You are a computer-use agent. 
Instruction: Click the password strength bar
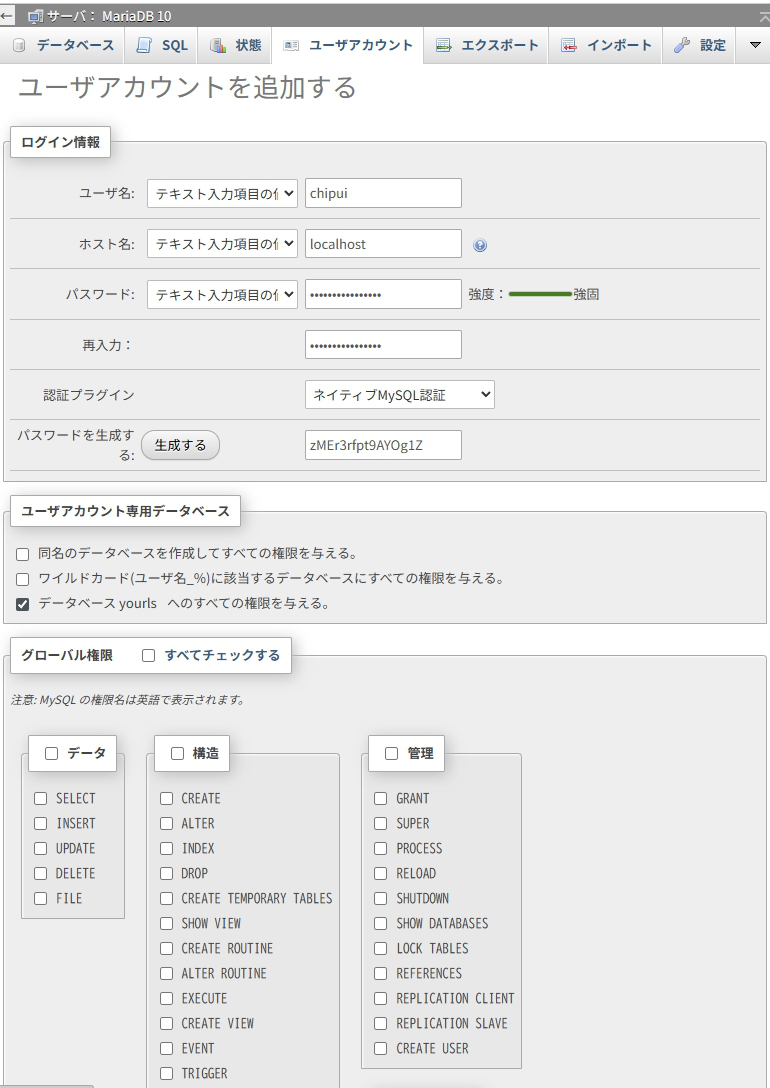(540, 295)
